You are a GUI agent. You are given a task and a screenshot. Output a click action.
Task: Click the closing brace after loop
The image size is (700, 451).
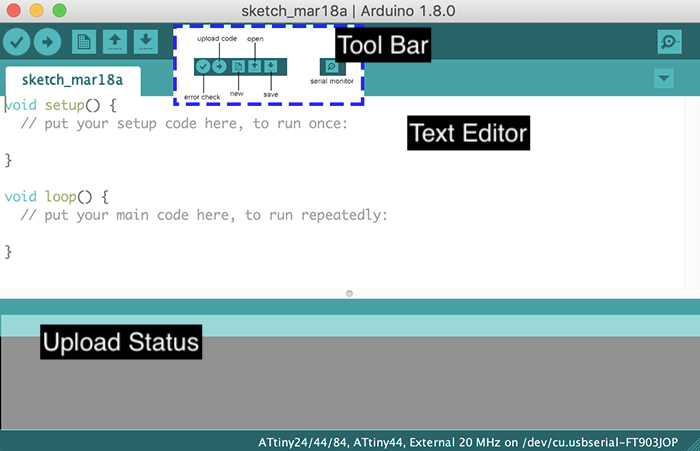coord(8,252)
